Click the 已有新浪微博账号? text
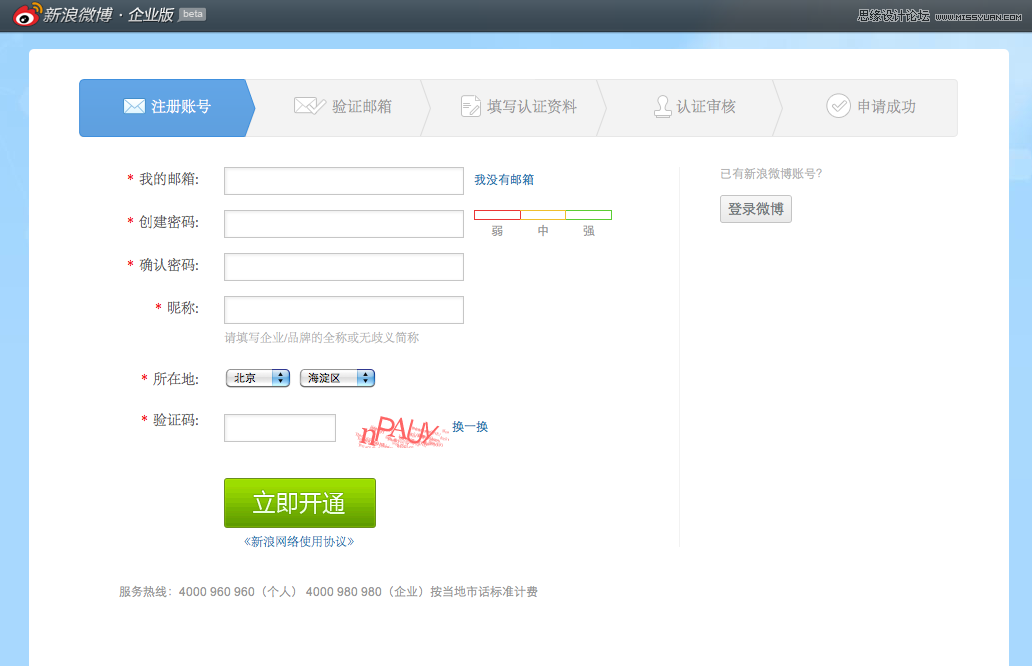 pos(771,174)
